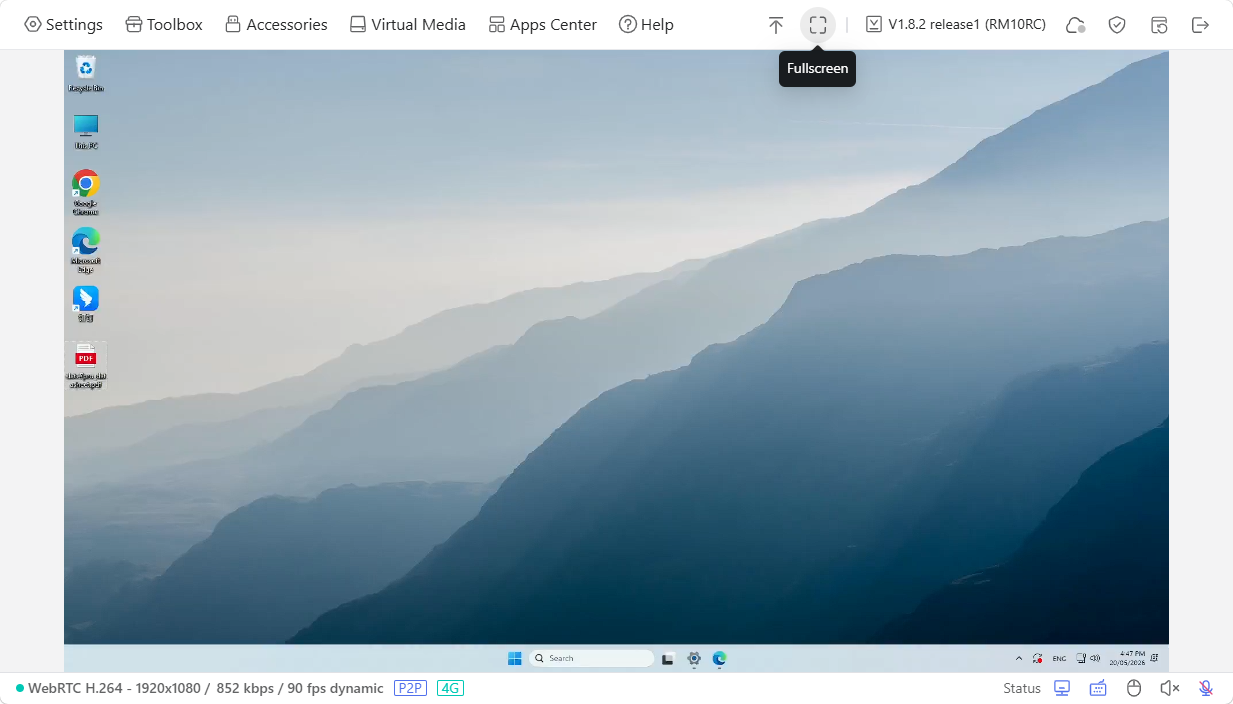Click the taskbar Search box
Screen dimensions: 1233x704
click(x=591, y=658)
